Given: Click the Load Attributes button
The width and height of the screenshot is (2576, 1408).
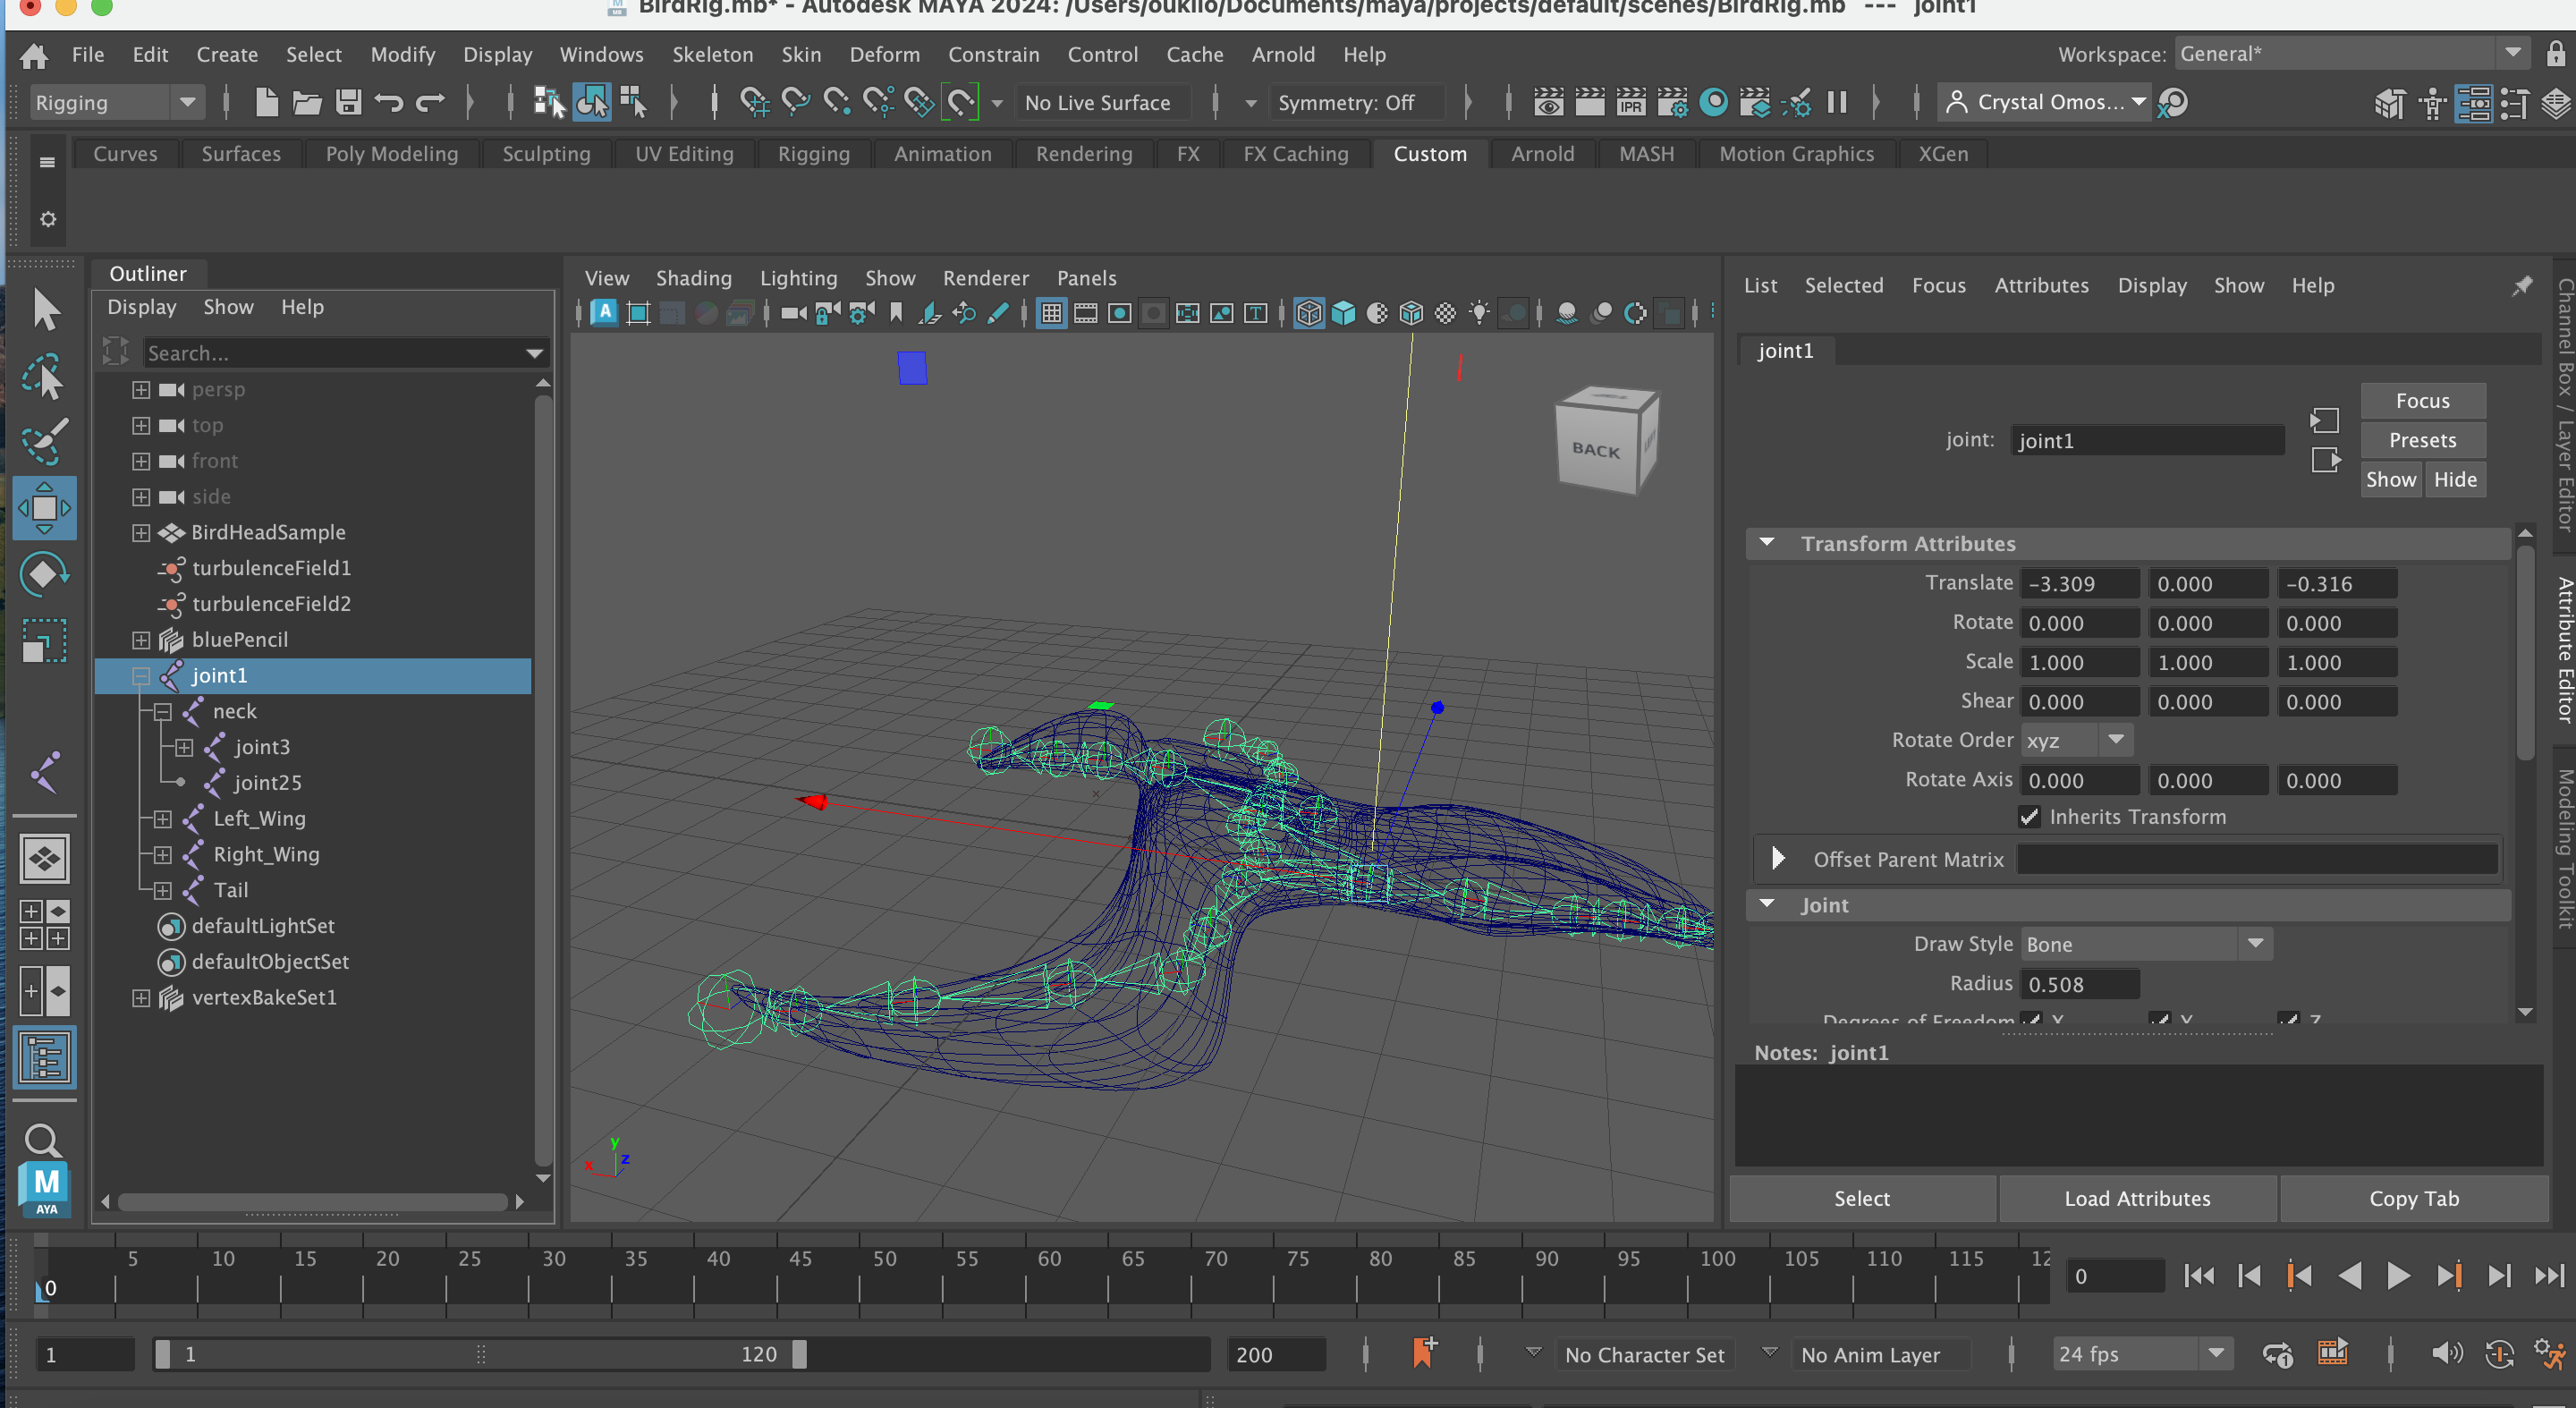Looking at the screenshot, I should click(2137, 1198).
